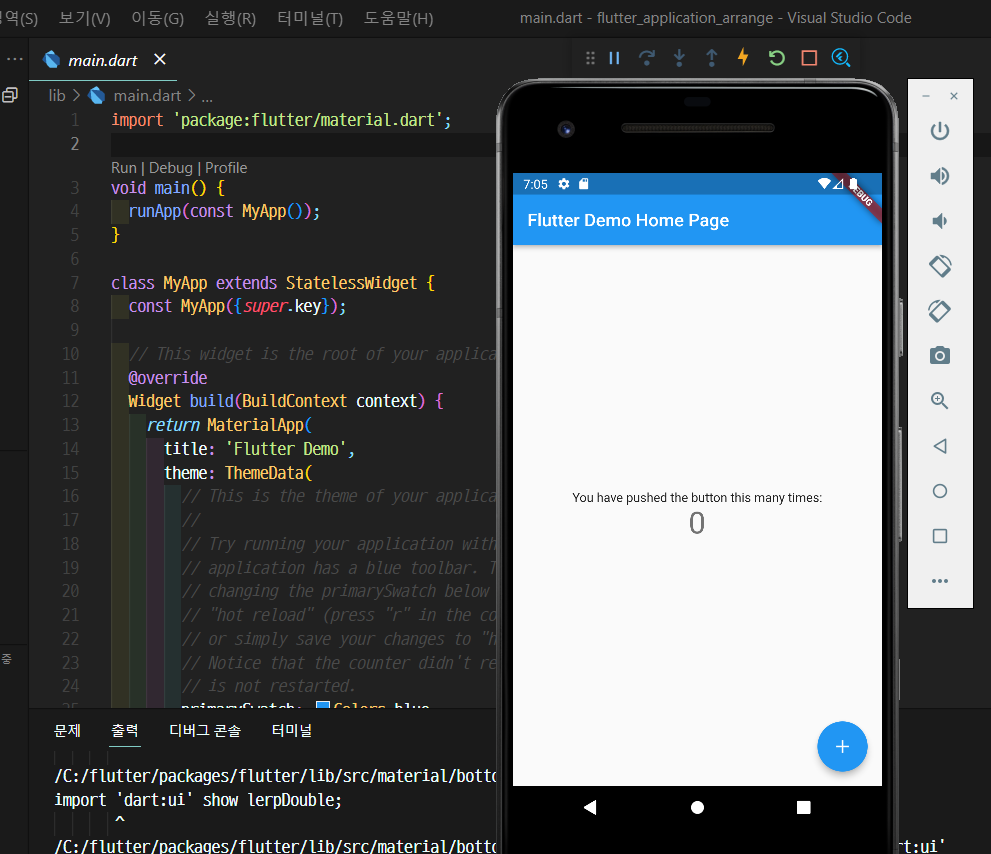Viewport: 991px width, 854px height.
Task: Pause the debug session
Action: pyautogui.click(x=614, y=58)
